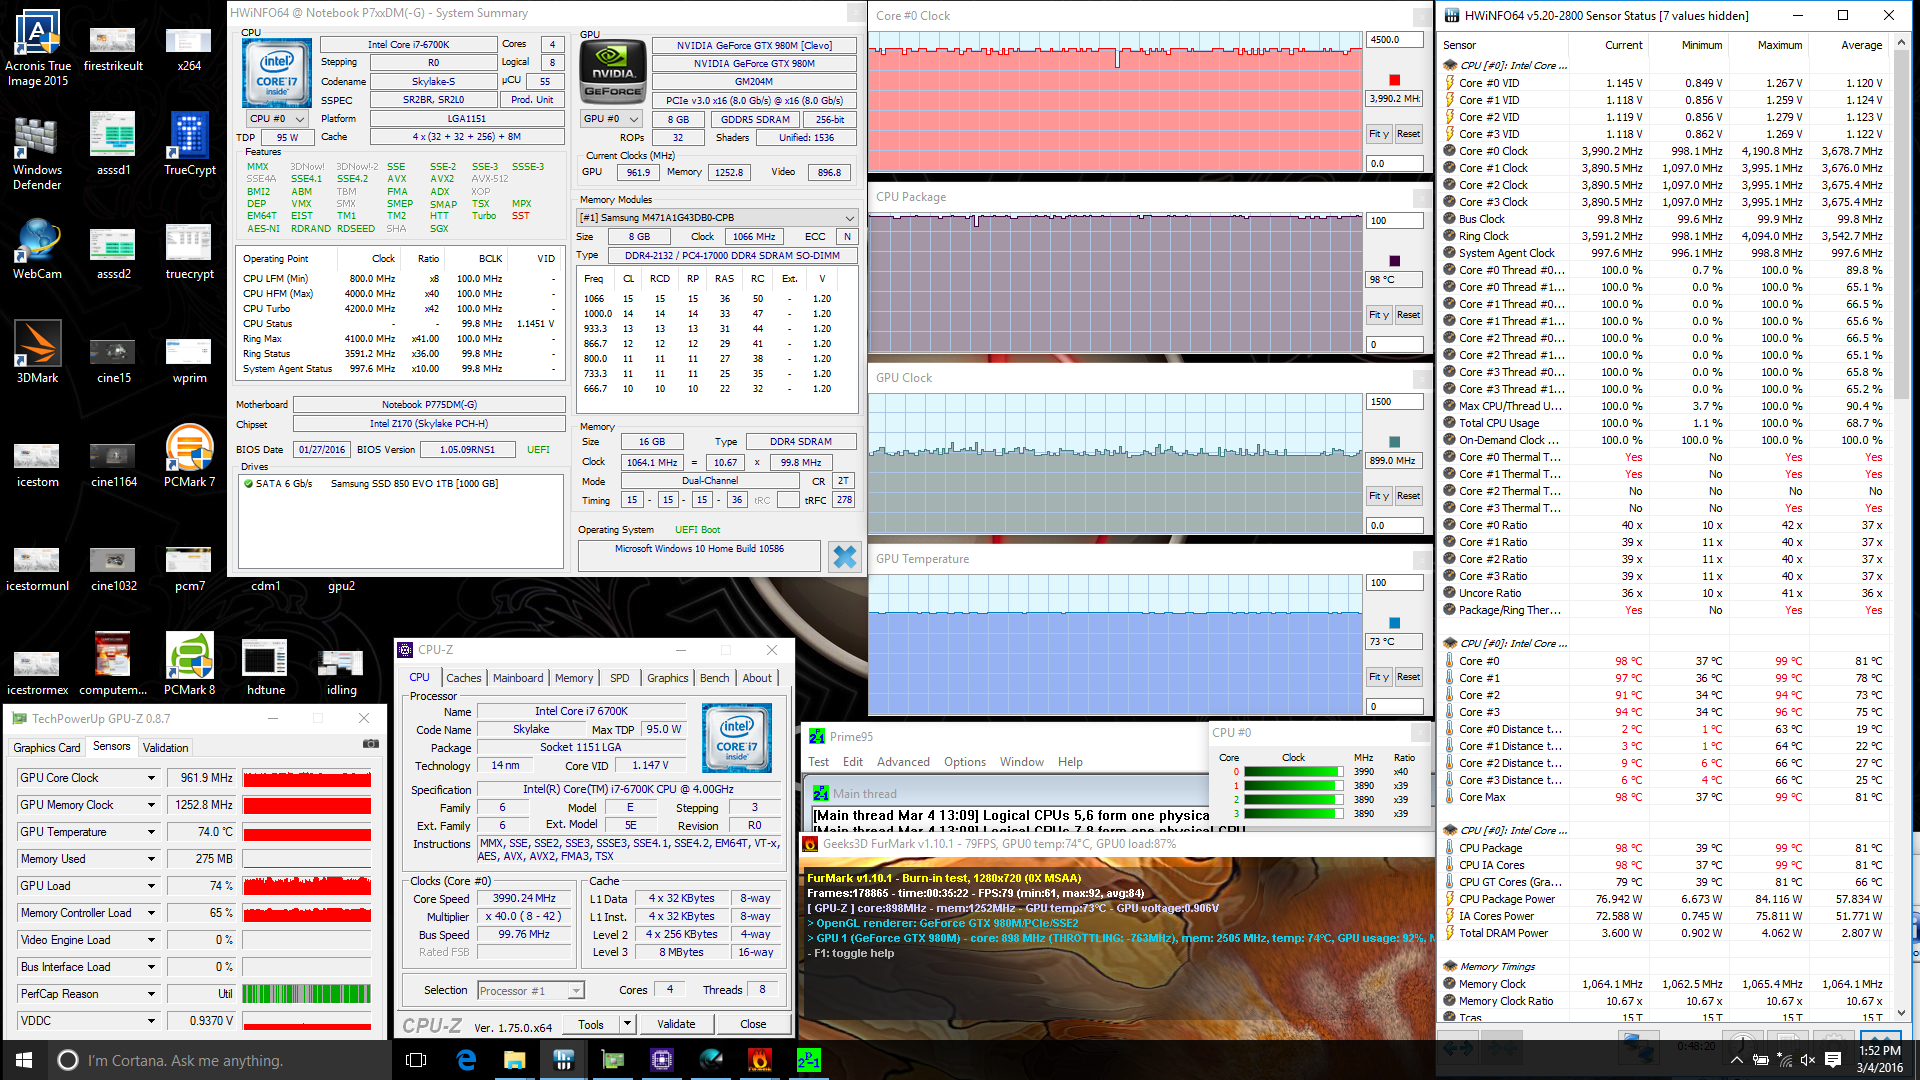Open the Test menu in Prime95

(818, 762)
